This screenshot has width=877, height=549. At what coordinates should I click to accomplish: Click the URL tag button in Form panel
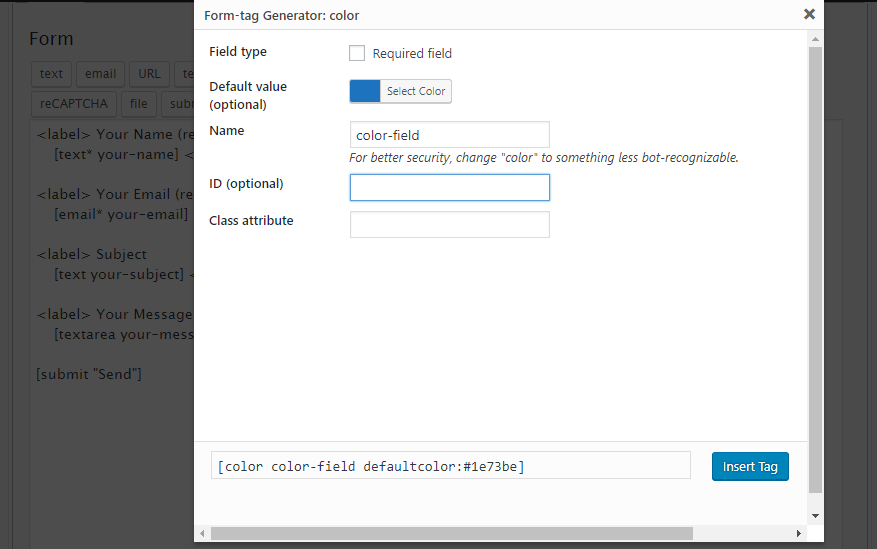(149, 74)
